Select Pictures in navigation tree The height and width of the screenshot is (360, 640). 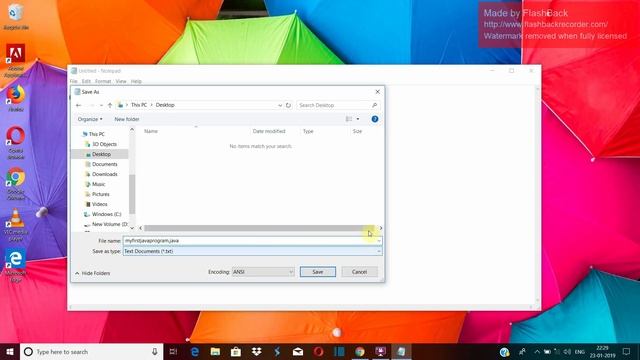click(x=100, y=194)
